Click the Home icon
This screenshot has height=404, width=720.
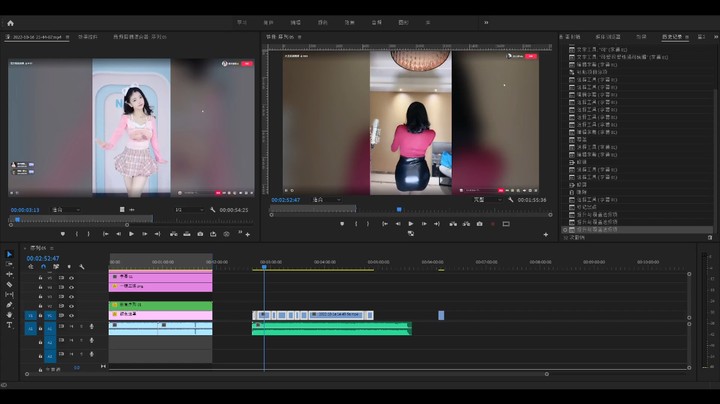click(x=11, y=23)
